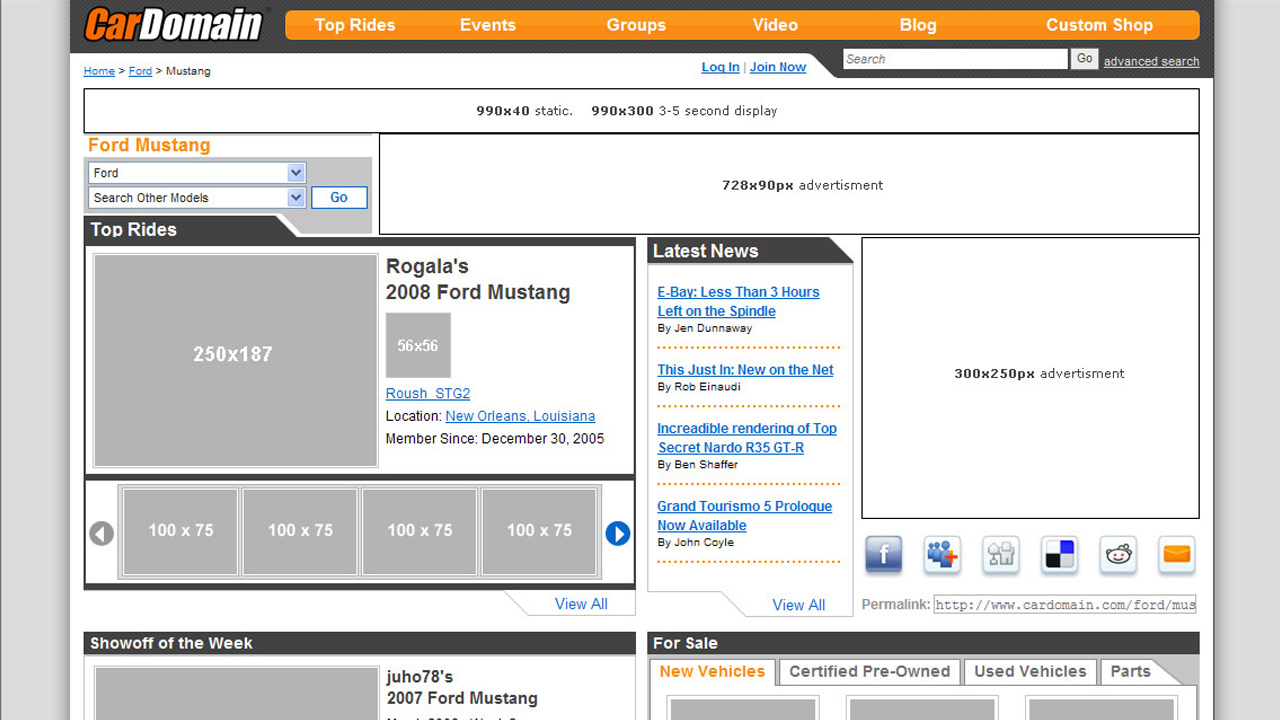Switch to the Certified Pre-Owned tab
Viewport: 1280px width, 720px height.
click(x=869, y=672)
